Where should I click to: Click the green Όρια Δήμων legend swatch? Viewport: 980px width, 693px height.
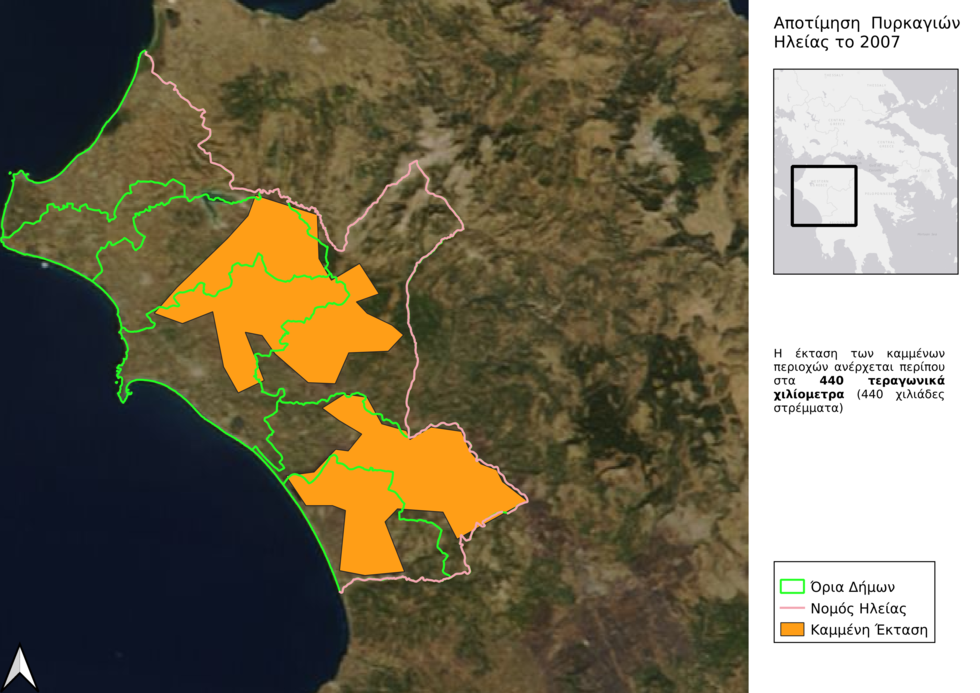click(x=792, y=587)
